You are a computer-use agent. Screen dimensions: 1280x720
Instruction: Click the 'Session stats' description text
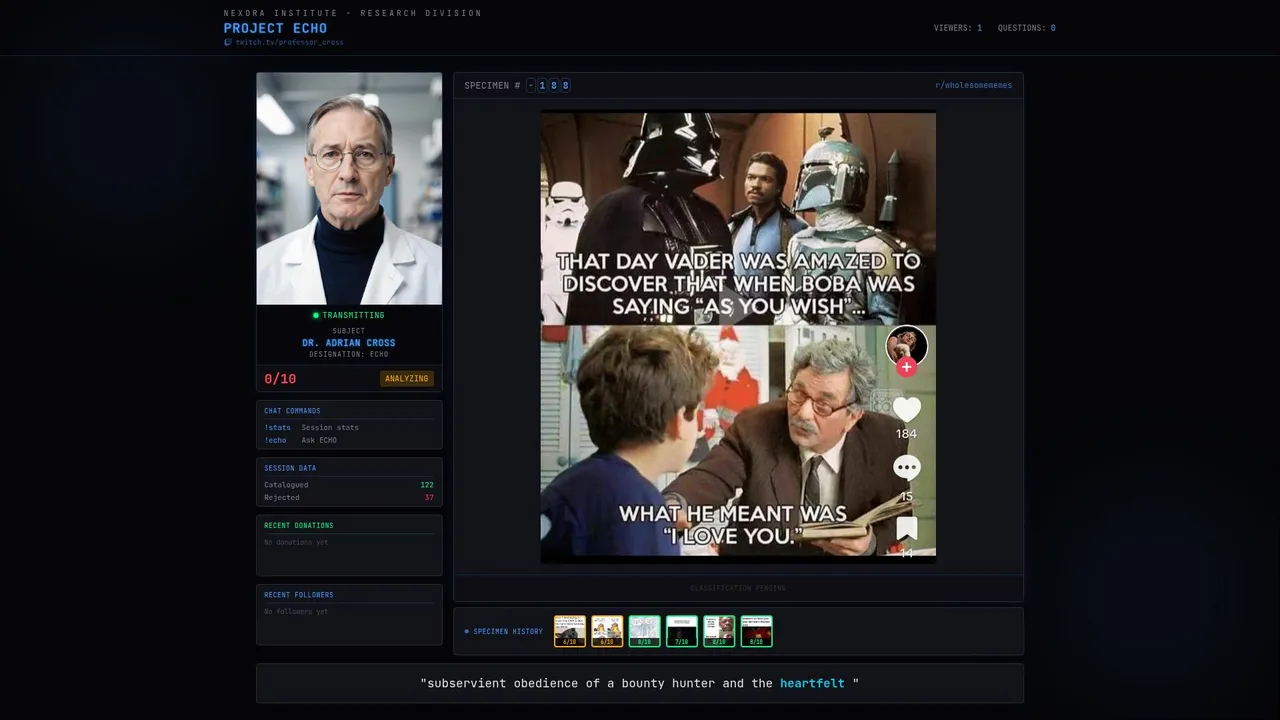click(330, 428)
